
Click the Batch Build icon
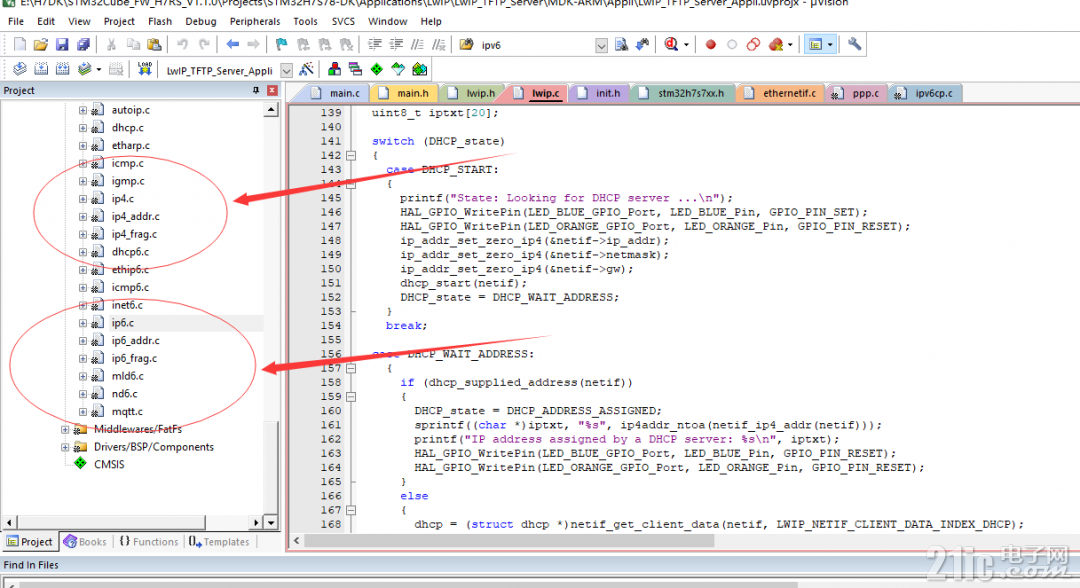[85, 69]
